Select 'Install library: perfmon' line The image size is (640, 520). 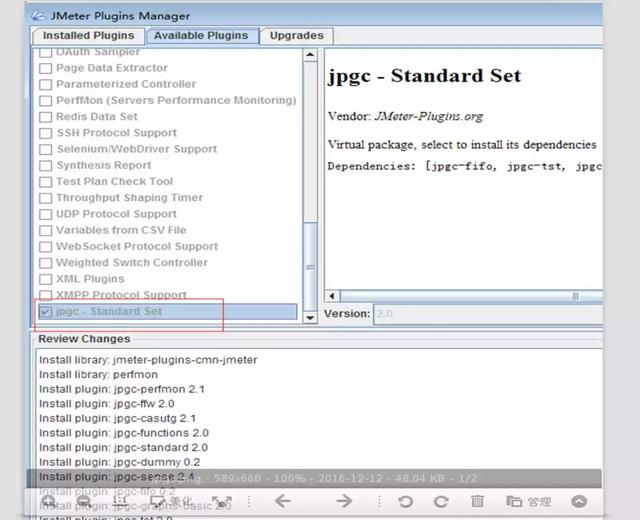coord(98,375)
